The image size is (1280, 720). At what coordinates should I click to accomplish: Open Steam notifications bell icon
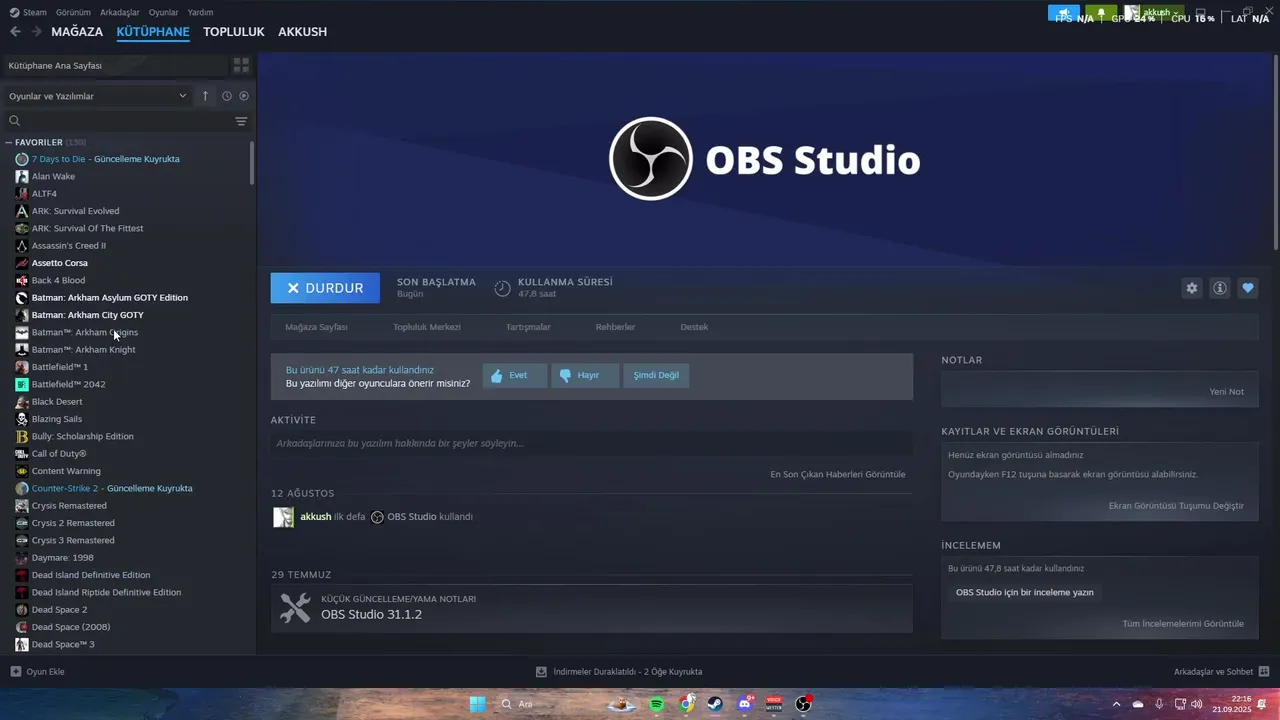pyautogui.click(x=1101, y=13)
